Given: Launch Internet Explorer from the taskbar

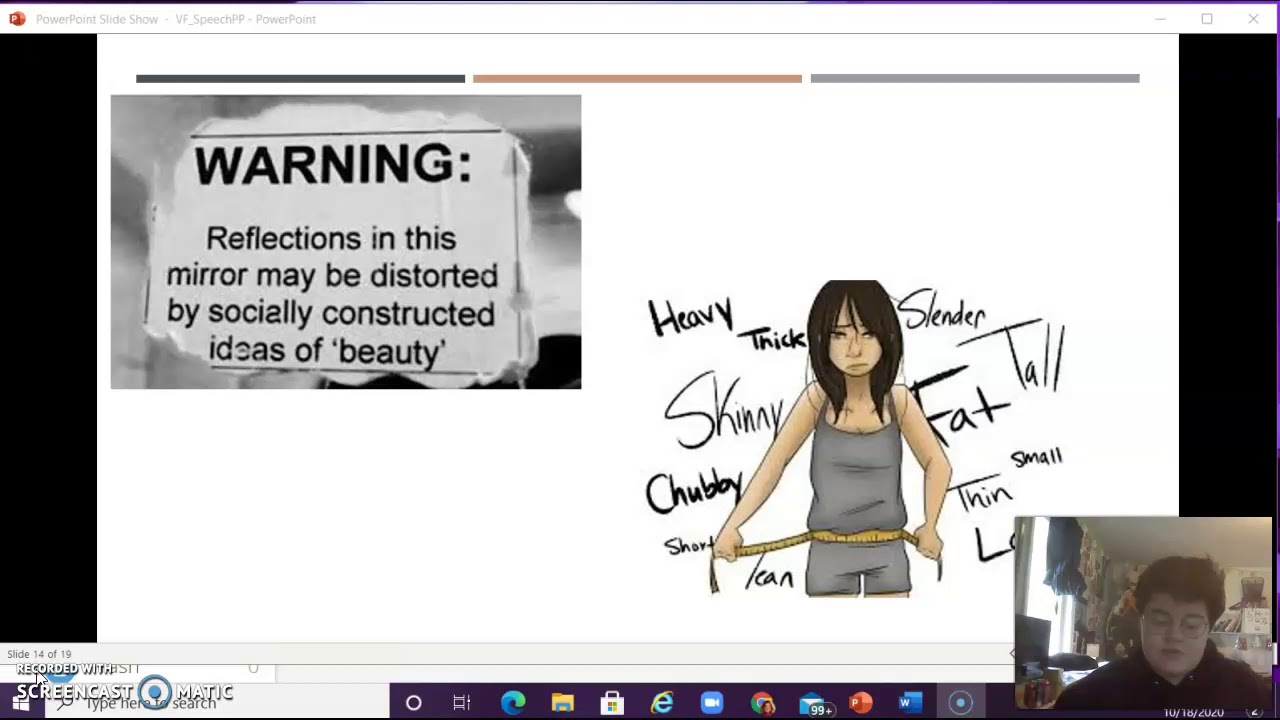Looking at the screenshot, I should coord(662,703).
